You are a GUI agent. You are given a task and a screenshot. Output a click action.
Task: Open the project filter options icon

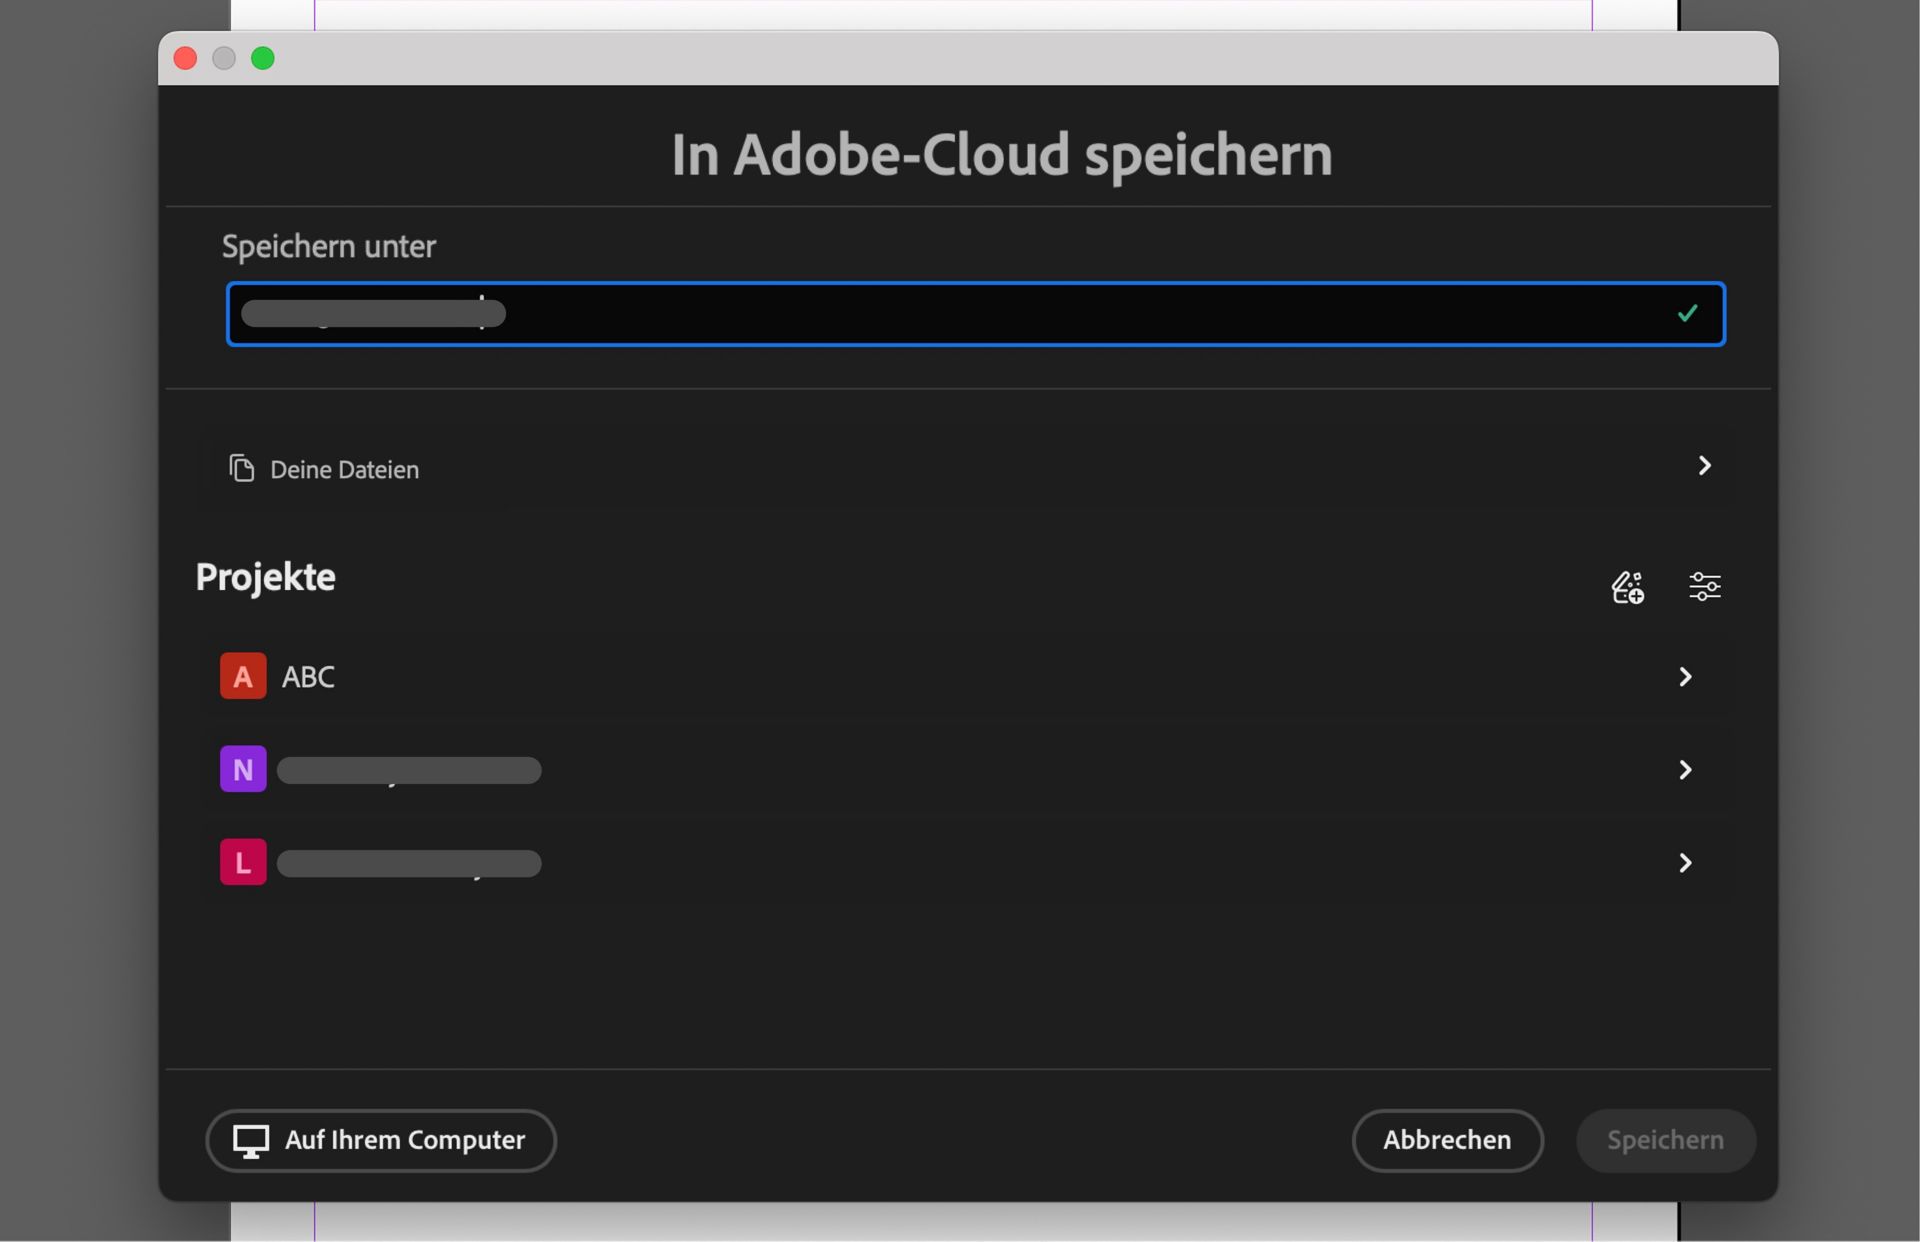pos(1705,586)
